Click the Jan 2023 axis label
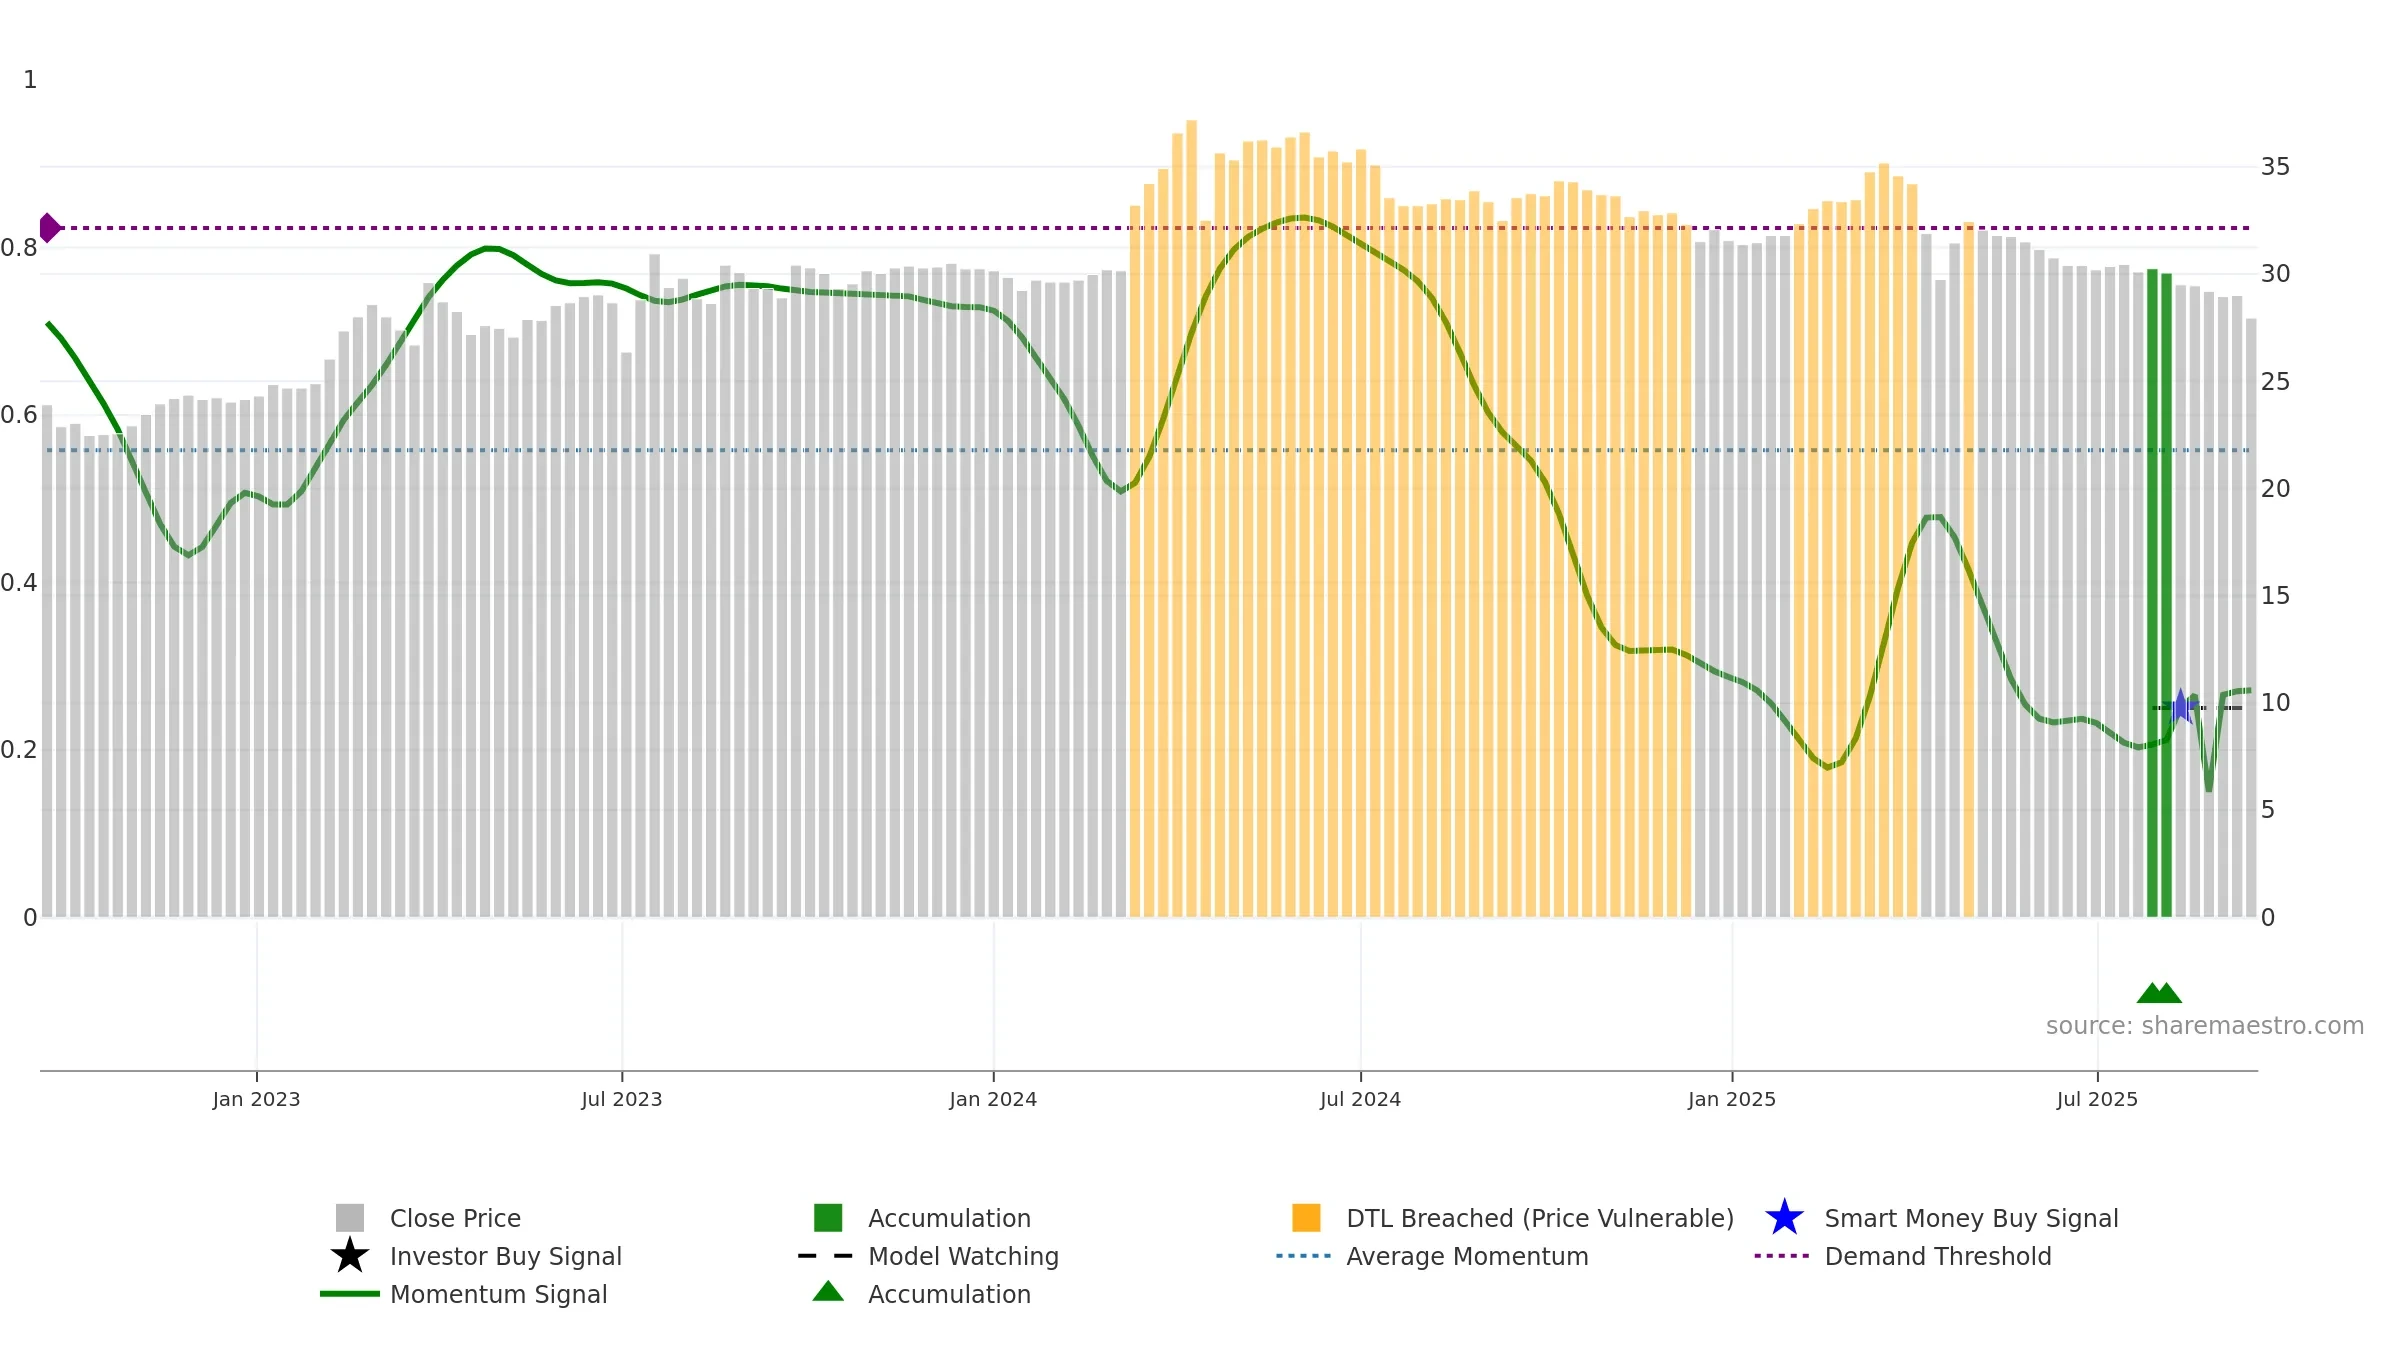This screenshot has width=2400, height=1350. coord(256,1100)
